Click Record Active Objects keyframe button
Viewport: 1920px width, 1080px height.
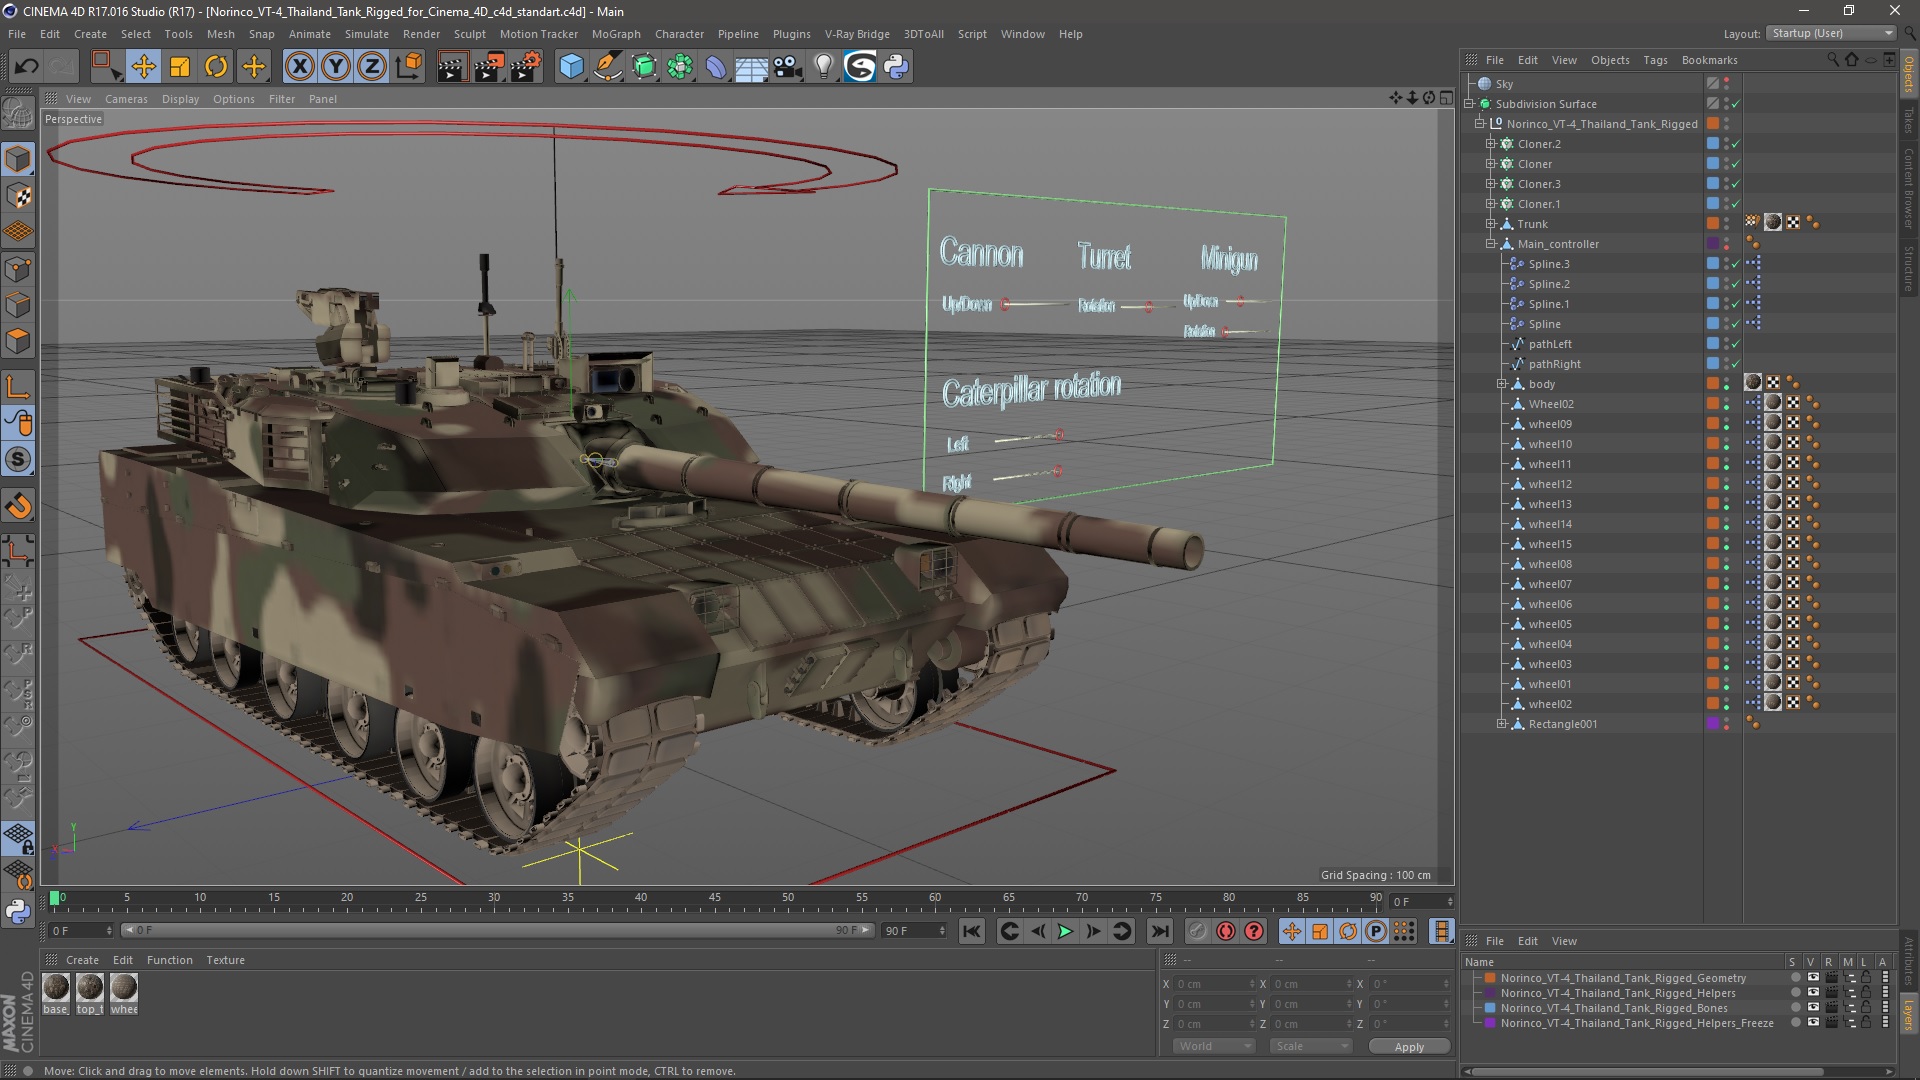1198,931
